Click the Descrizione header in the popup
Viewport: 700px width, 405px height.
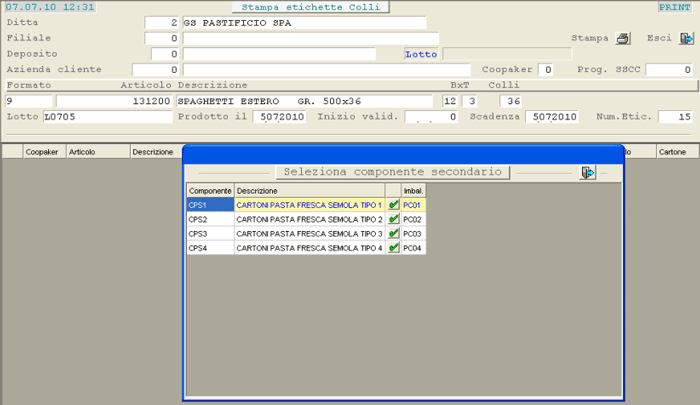click(x=310, y=190)
